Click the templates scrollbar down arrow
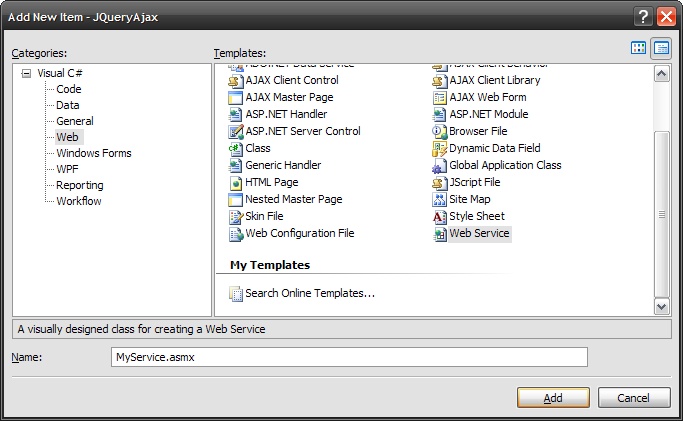The image size is (683, 421). (662, 306)
